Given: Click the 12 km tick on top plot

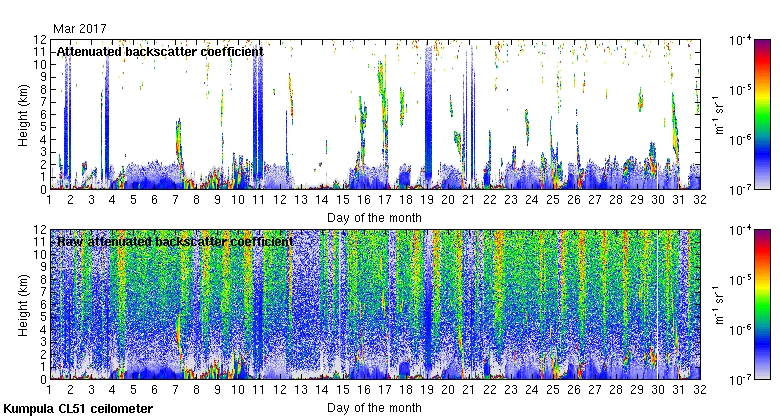Looking at the screenshot, I should click(40, 39).
